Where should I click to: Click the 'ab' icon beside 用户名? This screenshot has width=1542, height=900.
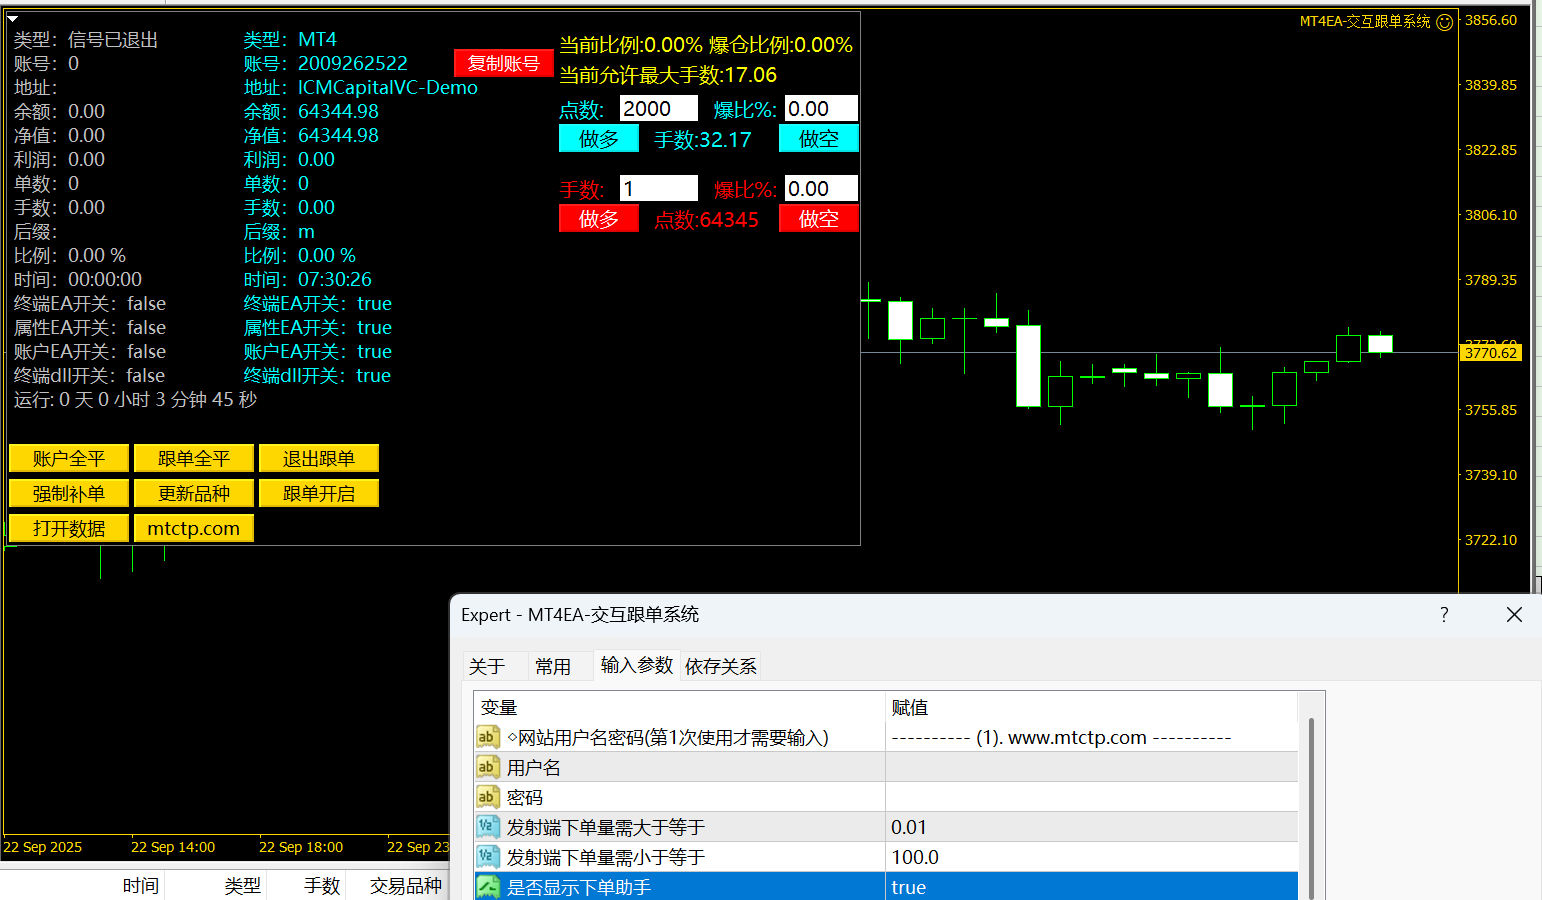click(487, 767)
